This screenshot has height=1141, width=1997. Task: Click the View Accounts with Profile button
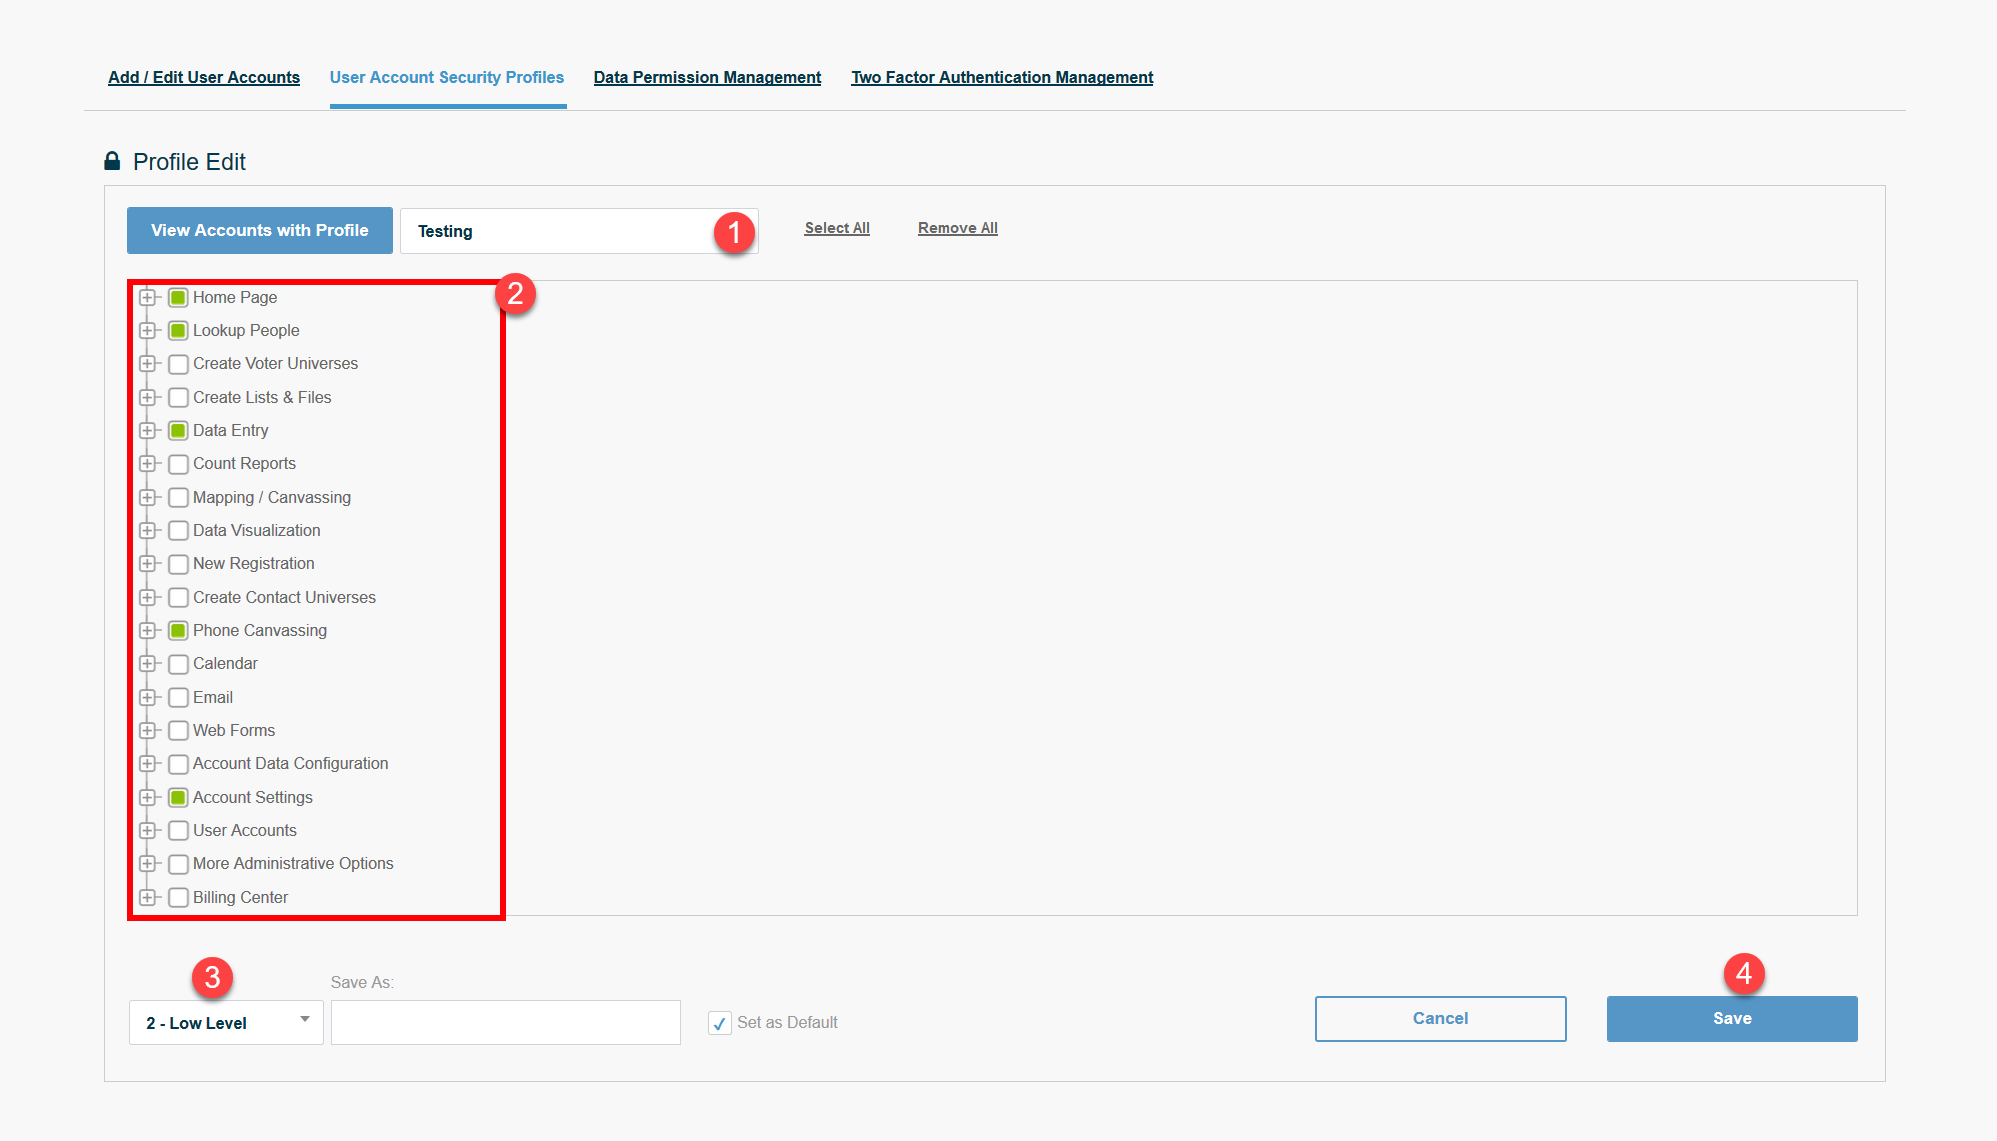point(259,230)
